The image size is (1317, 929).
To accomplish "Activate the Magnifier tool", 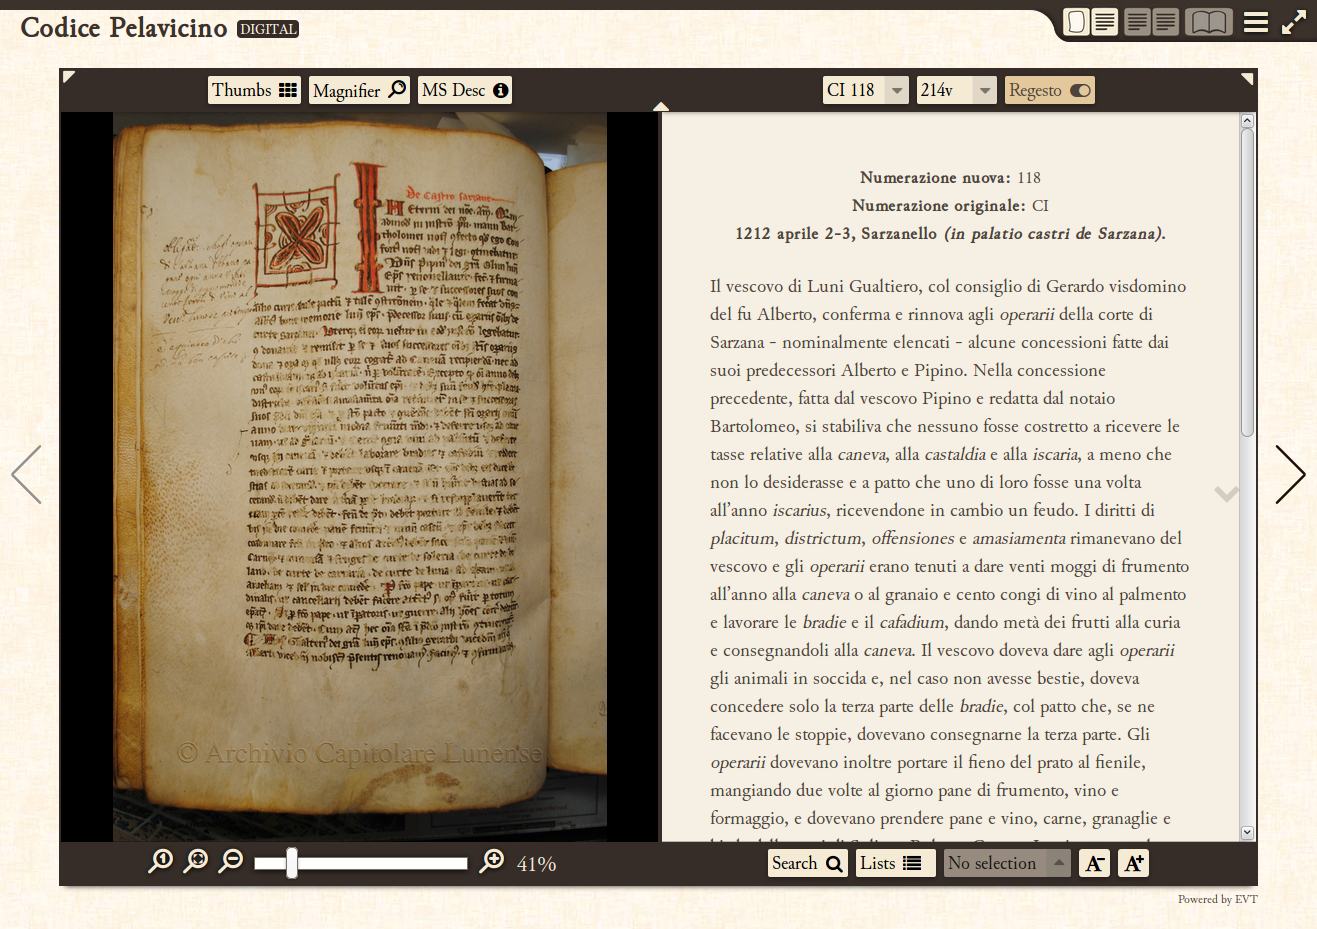I will click(x=358, y=89).
